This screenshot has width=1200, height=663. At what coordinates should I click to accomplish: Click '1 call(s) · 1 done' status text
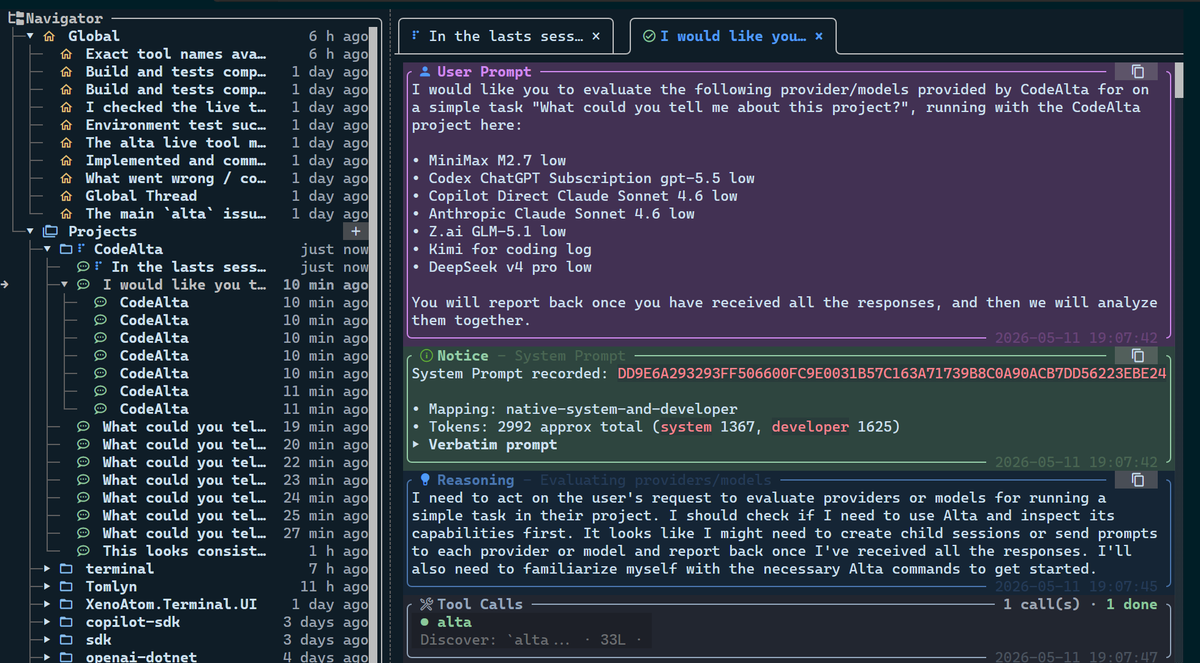click(1080, 604)
